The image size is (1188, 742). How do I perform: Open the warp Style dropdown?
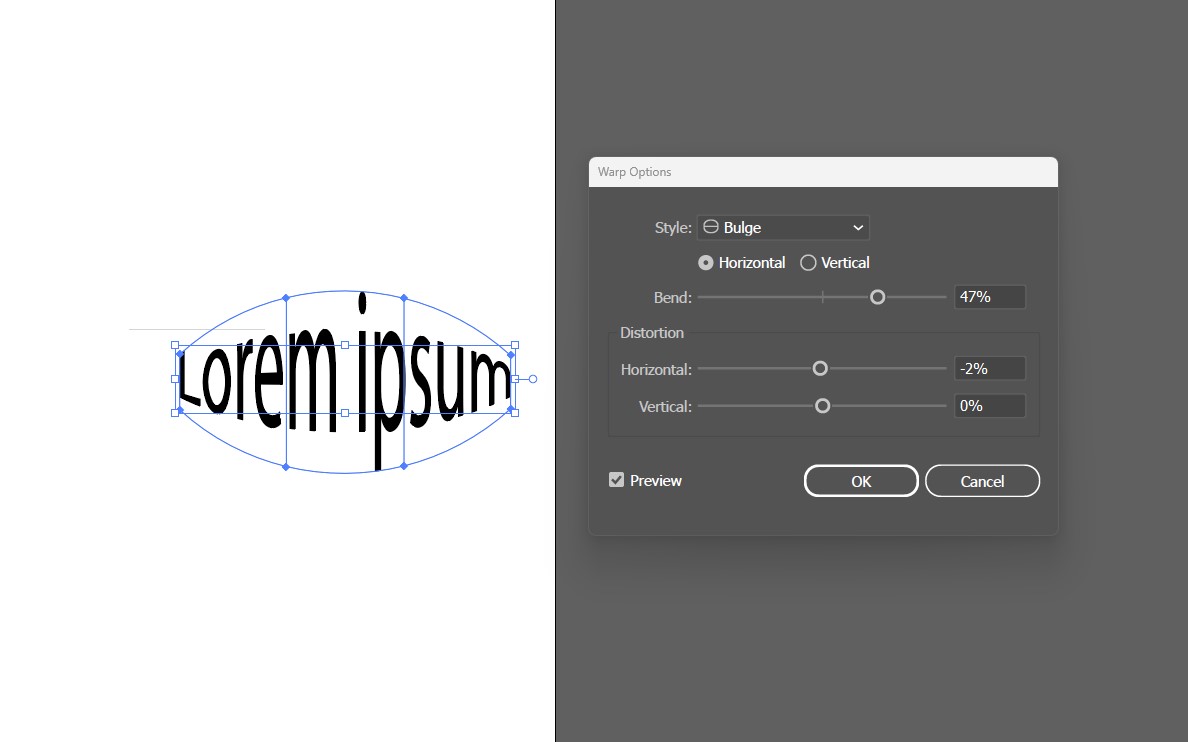click(783, 227)
